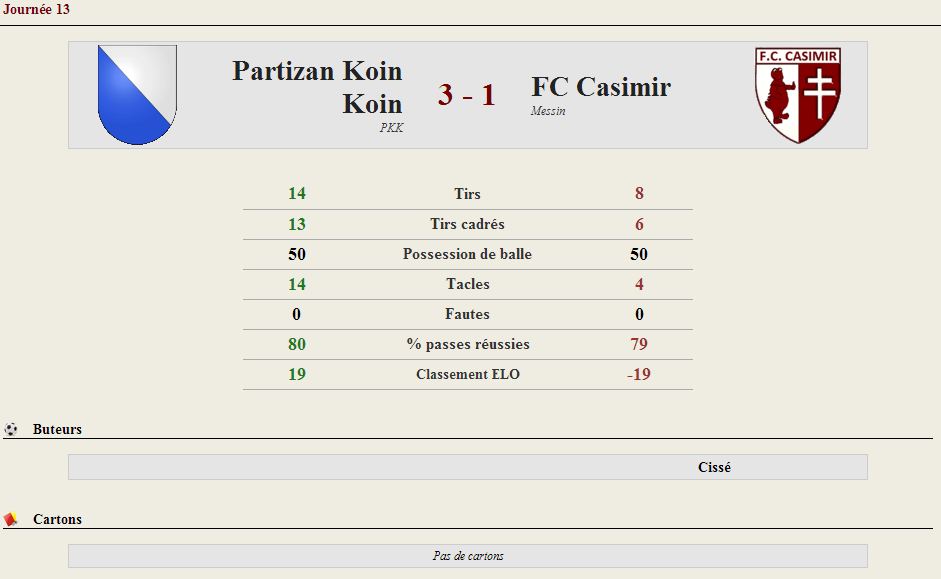
Task: Click the soccer ball icon beside Buteurs
Action: coord(10,429)
